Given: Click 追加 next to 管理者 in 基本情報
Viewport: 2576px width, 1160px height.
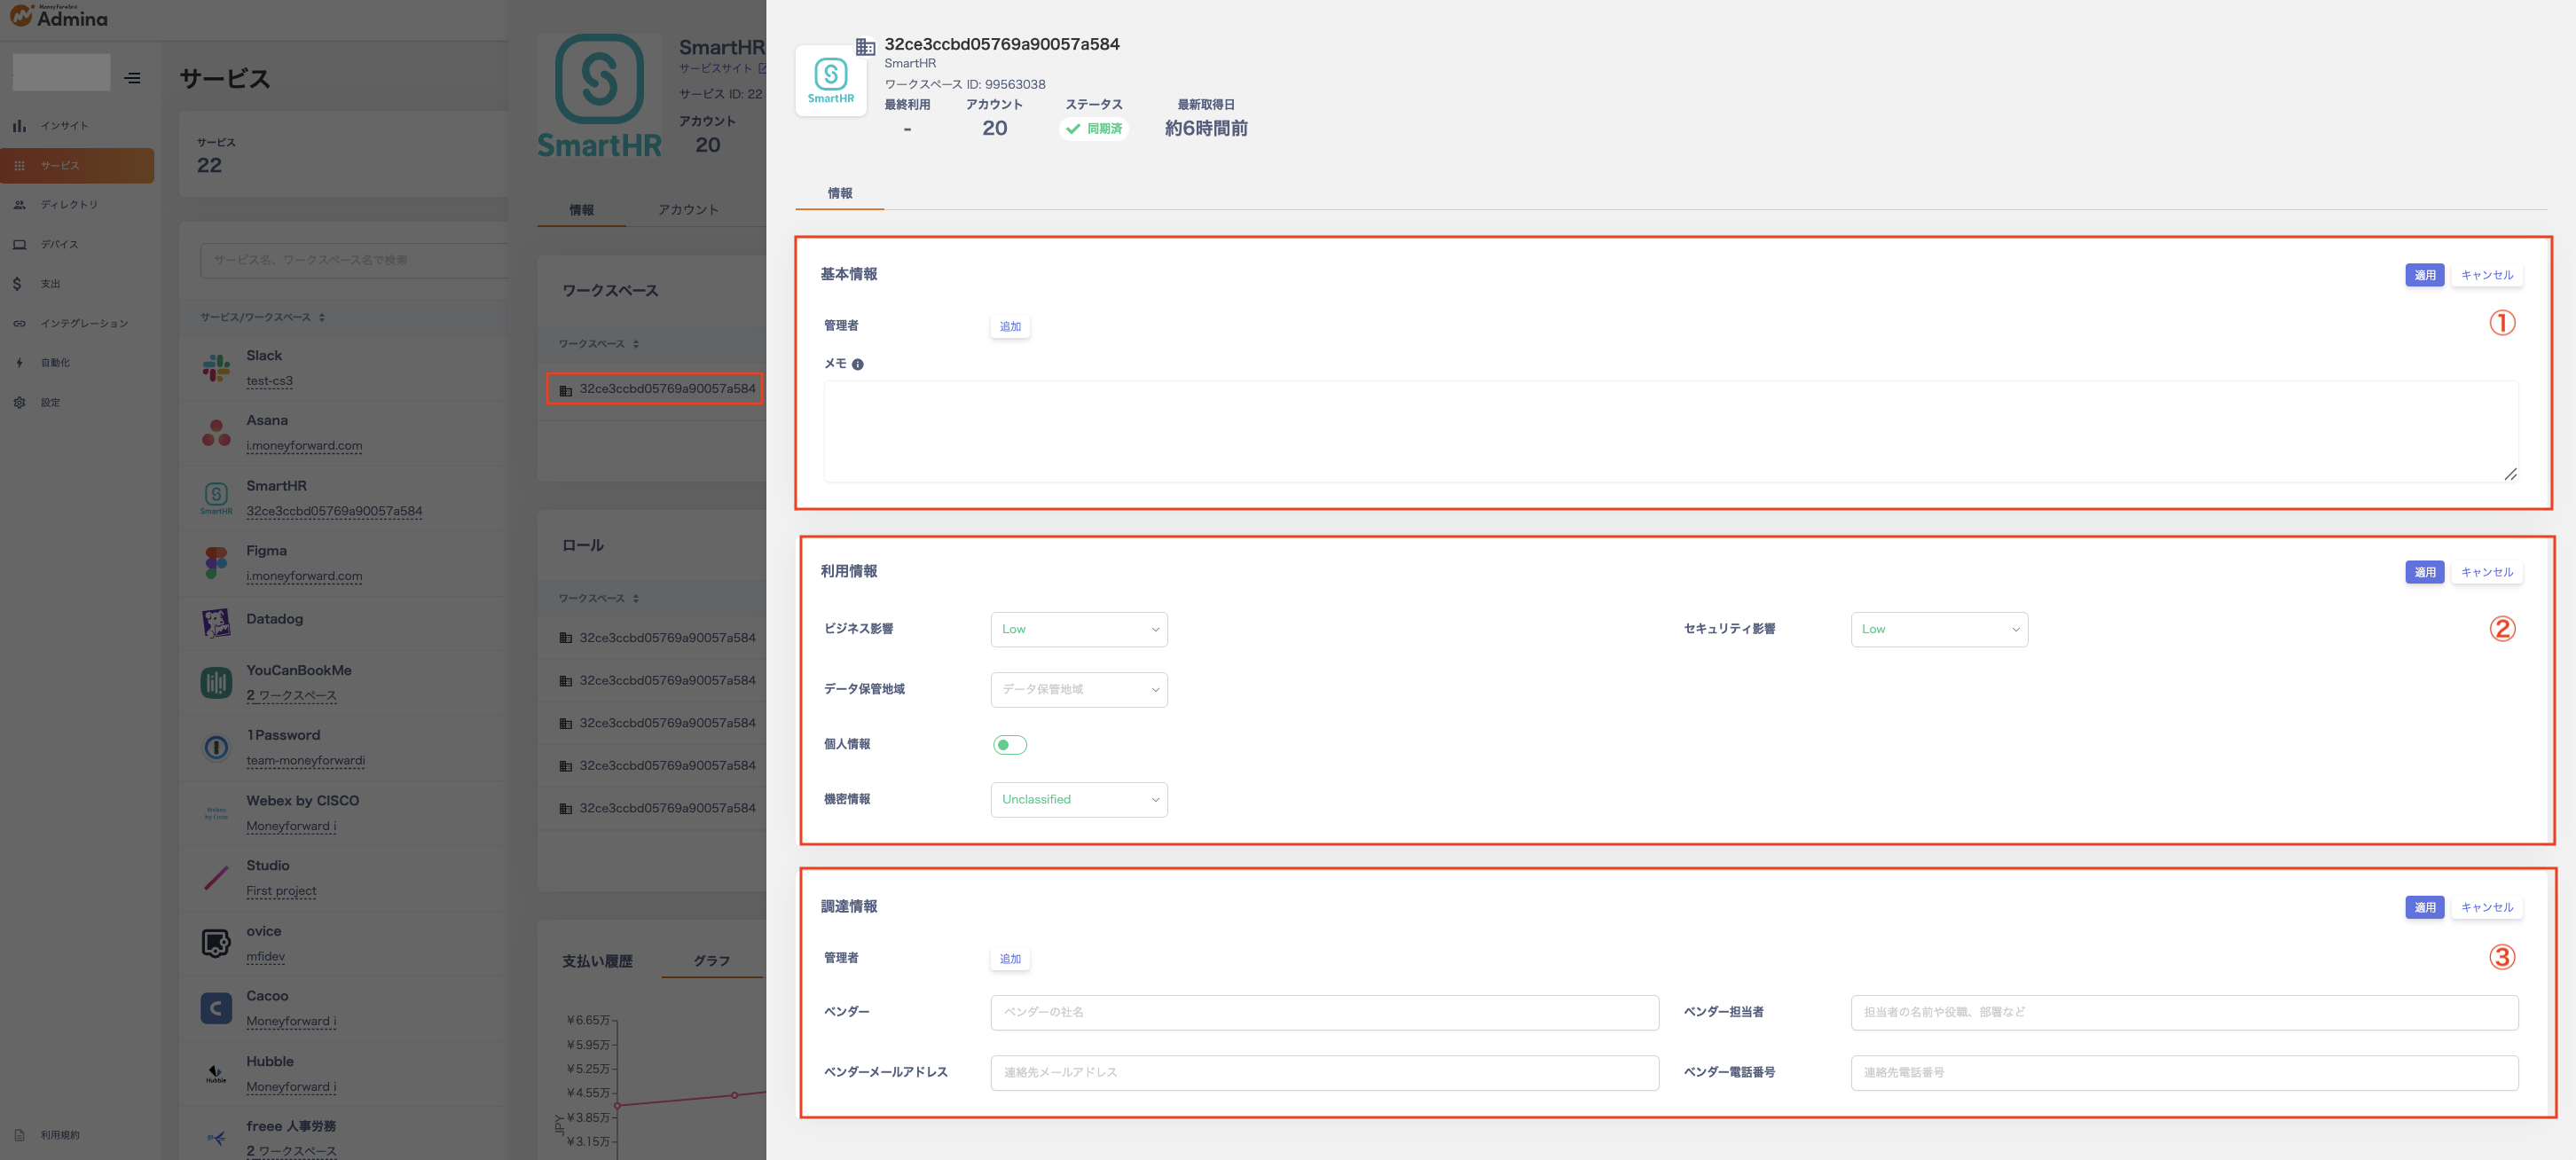Looking at the screenshot, I should point(1010,327).
